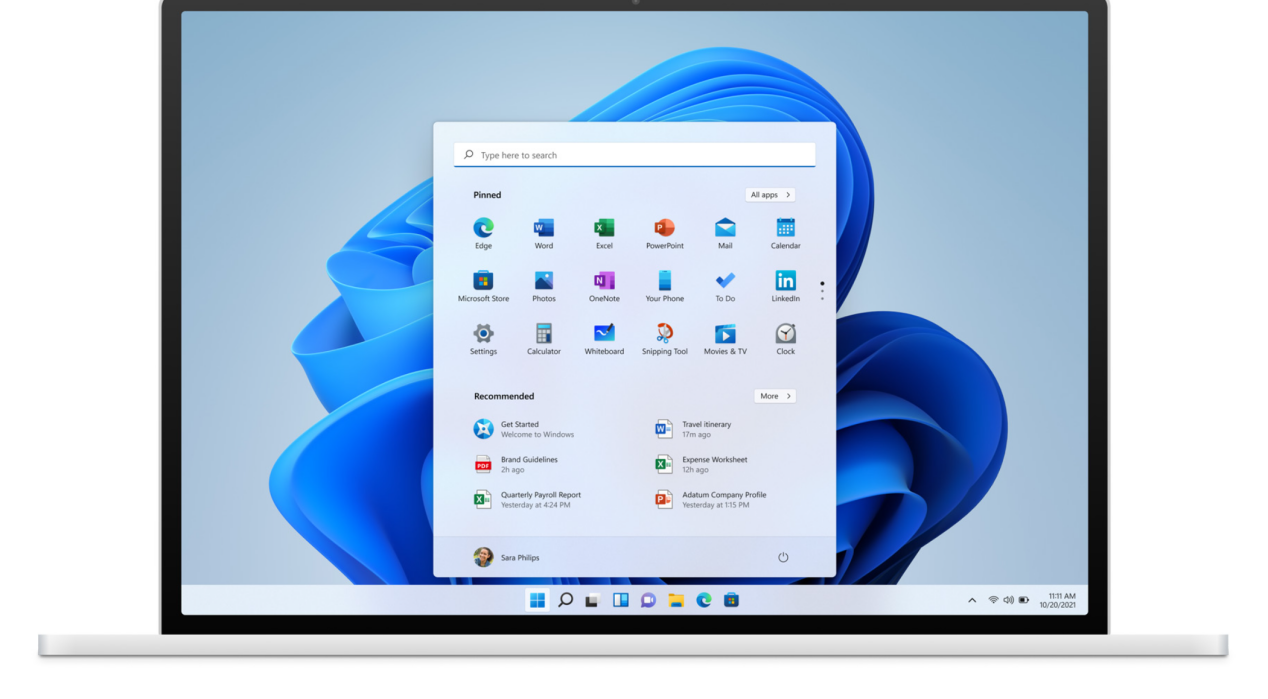
Task: Click the battery status icon
Action: coord(1024,600)
